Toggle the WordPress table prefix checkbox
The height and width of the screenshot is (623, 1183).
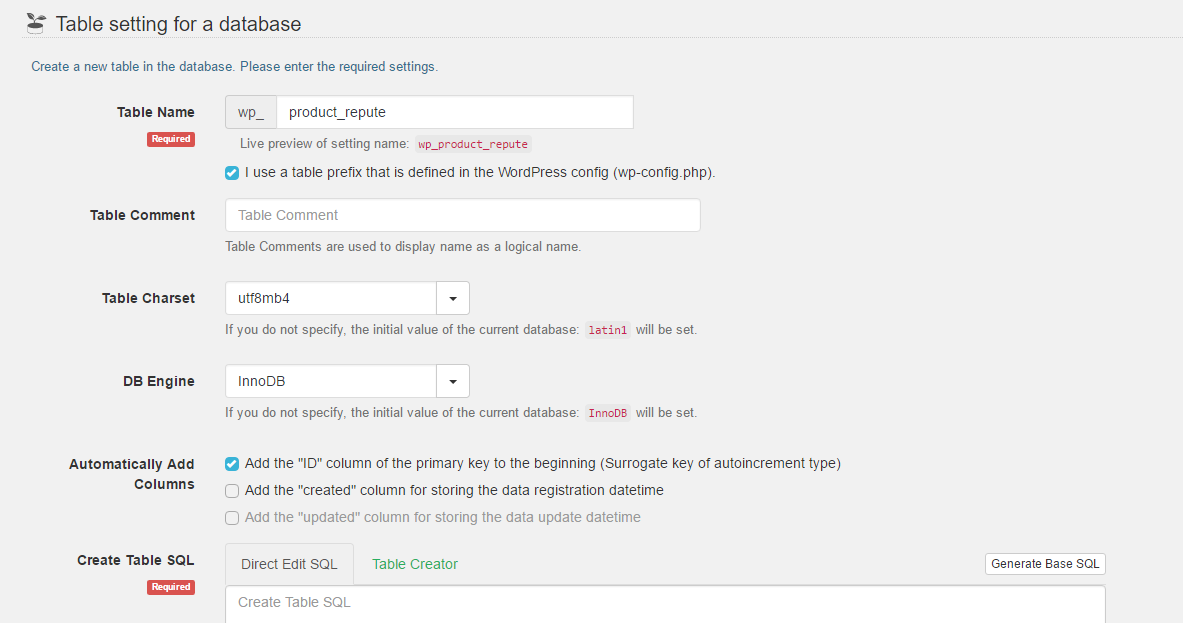[232, 172]
